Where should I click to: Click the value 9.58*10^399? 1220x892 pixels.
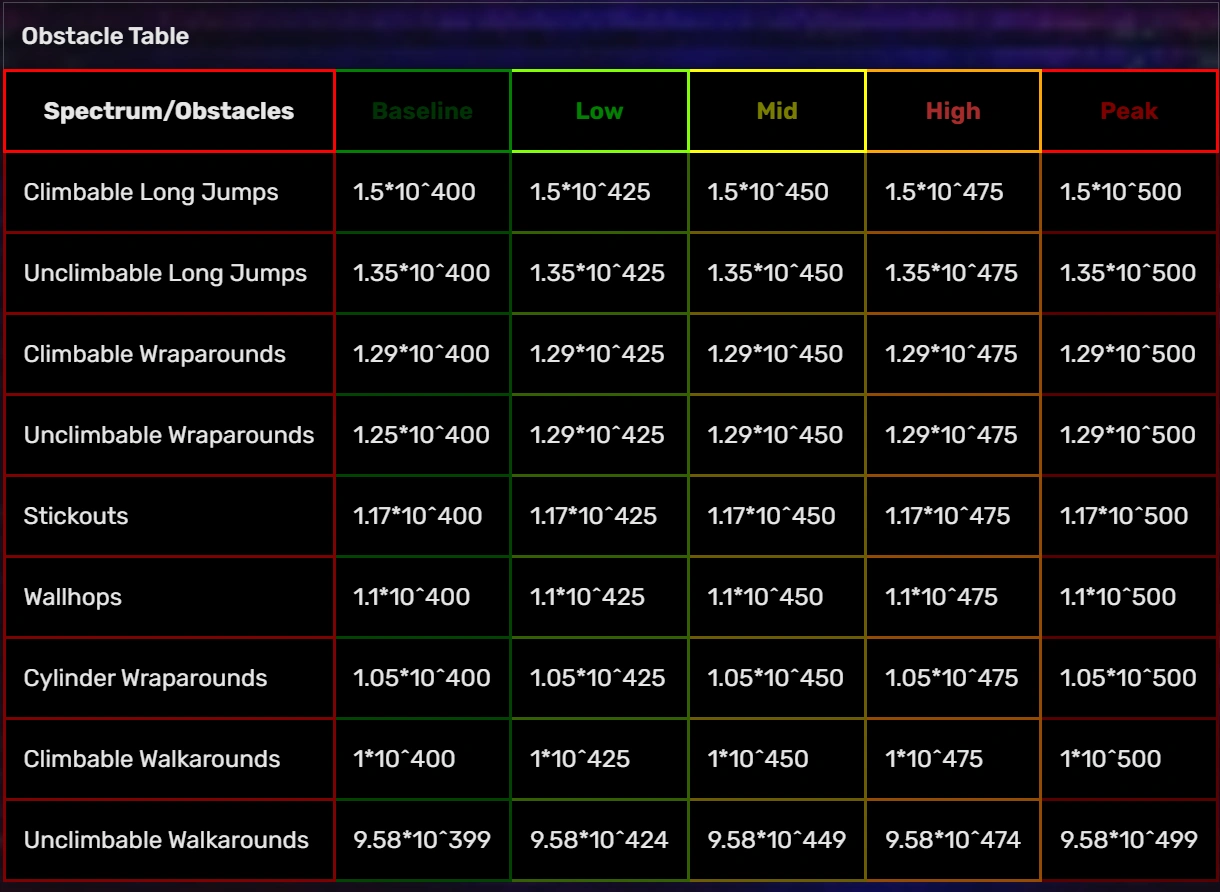pos(422,840)
